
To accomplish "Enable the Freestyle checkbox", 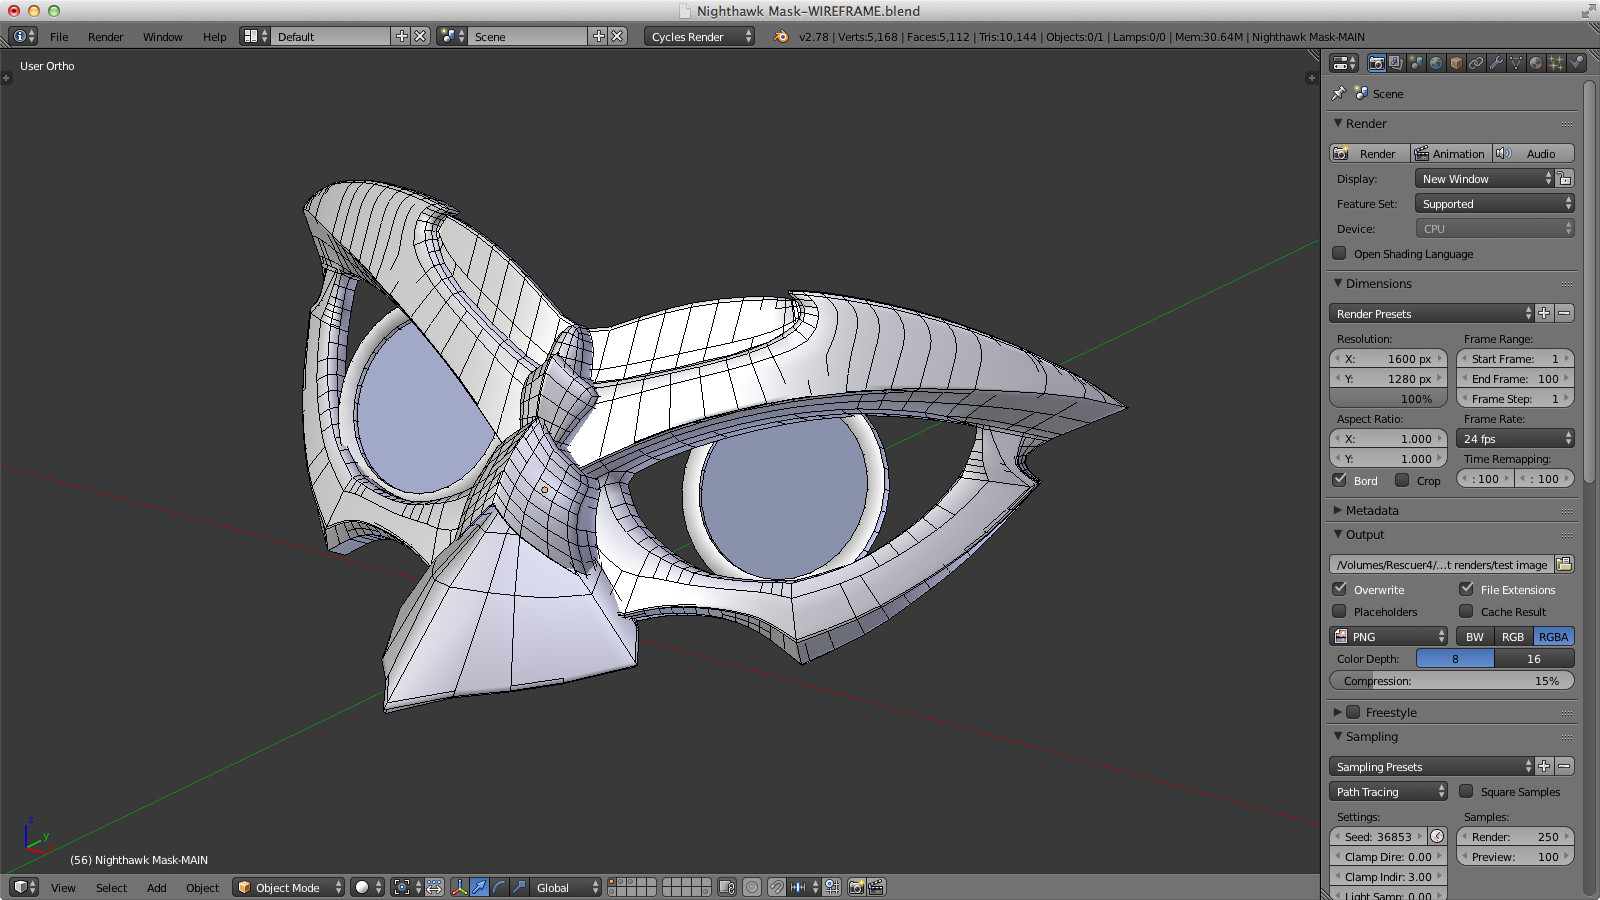I will coord(1353,712).
